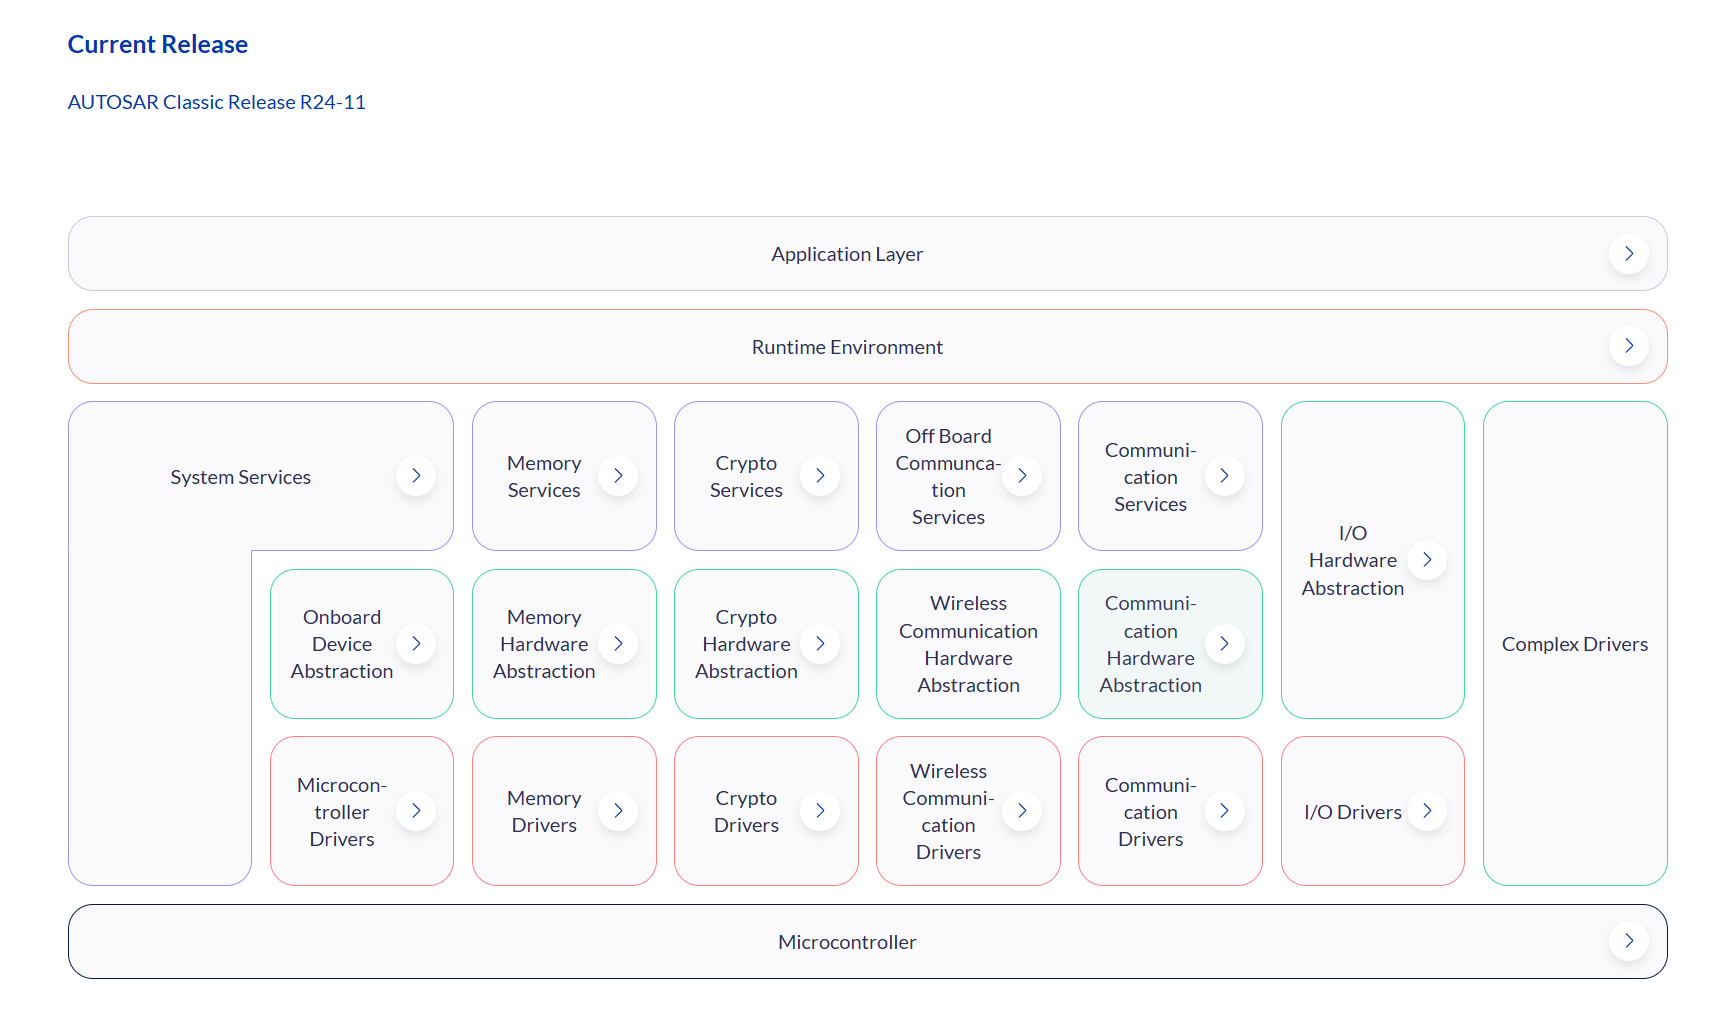Click the Runtime Environment label
The height and width of the screenshot is (1017, 1725).
[x=847, y=347]
